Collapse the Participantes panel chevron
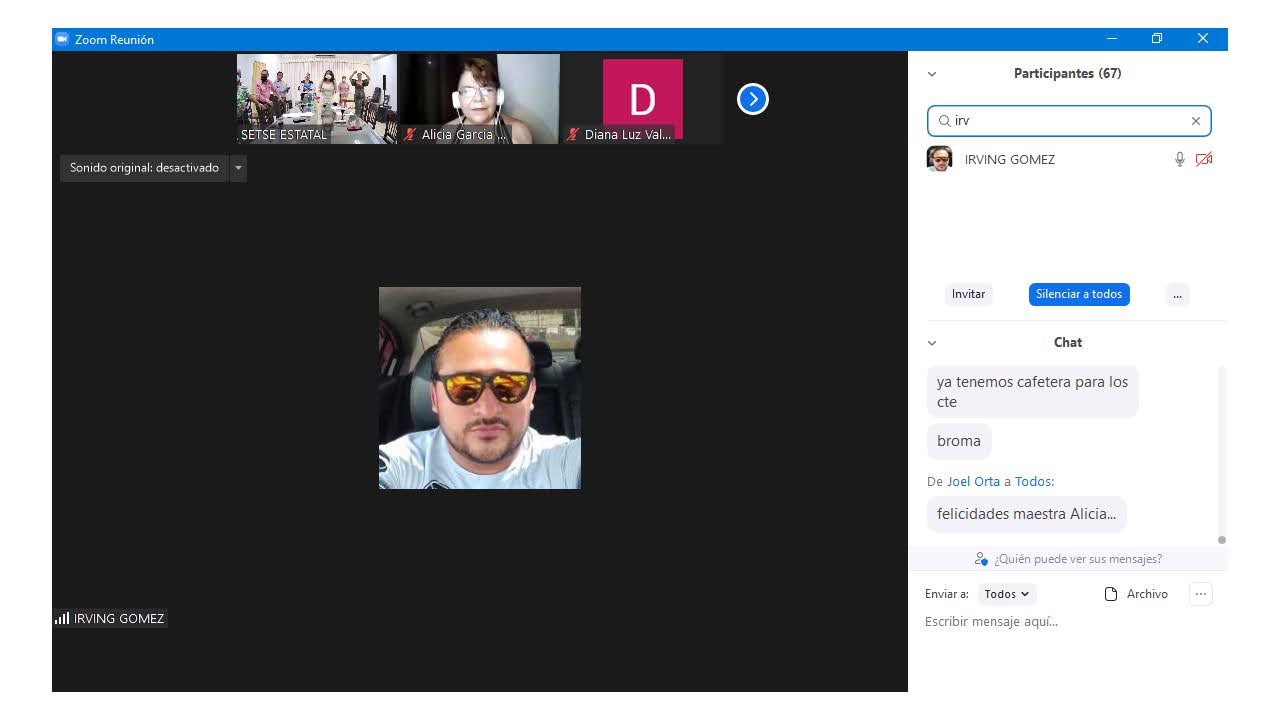Screen dimensions: 1280x720 tap(932, 74)
